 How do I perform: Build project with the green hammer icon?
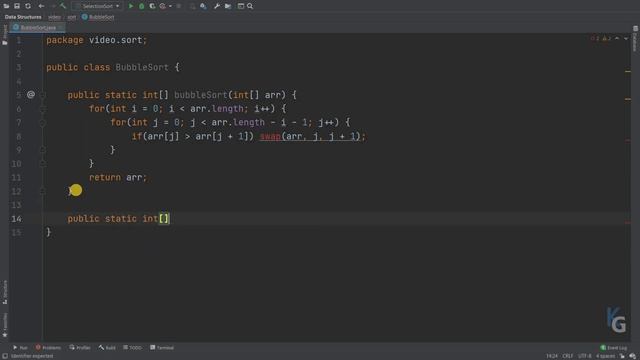pyautogui.click(x=63, y=6)
